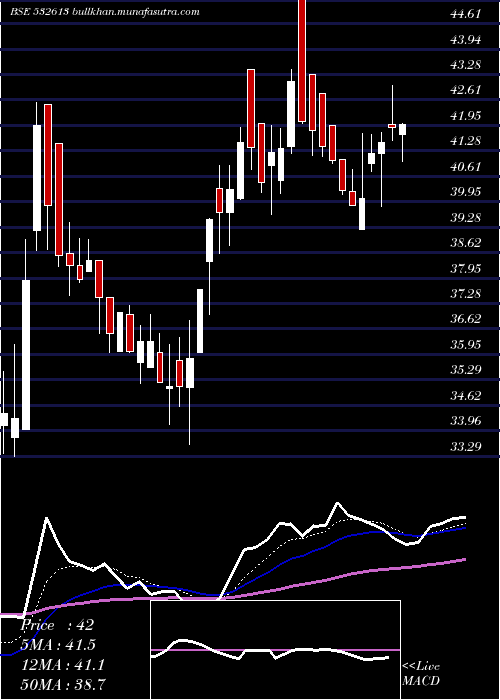This screenshot has height=700, width=500.
Task: Click the BSE 532613 bullkhan.munafasutra.com header text
Action: (x=105, y=12)
